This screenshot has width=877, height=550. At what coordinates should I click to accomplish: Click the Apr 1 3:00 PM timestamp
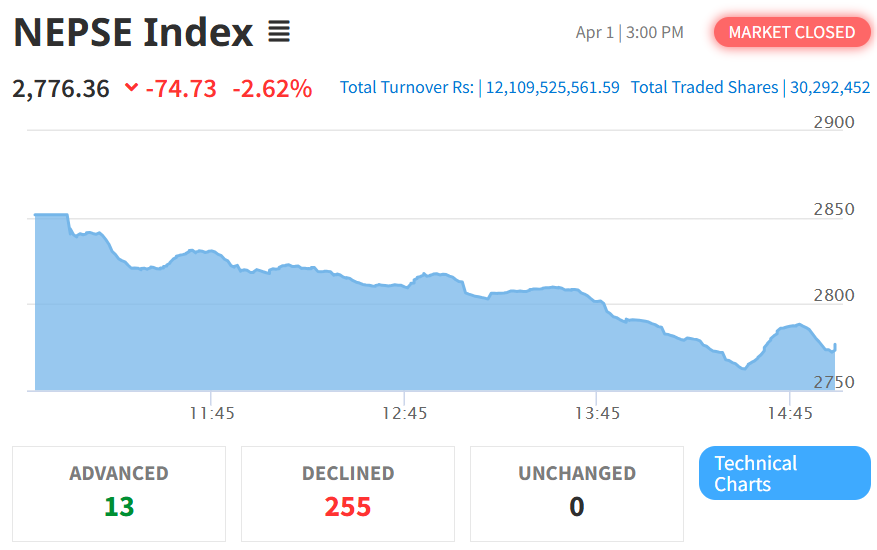click(629, 33)
